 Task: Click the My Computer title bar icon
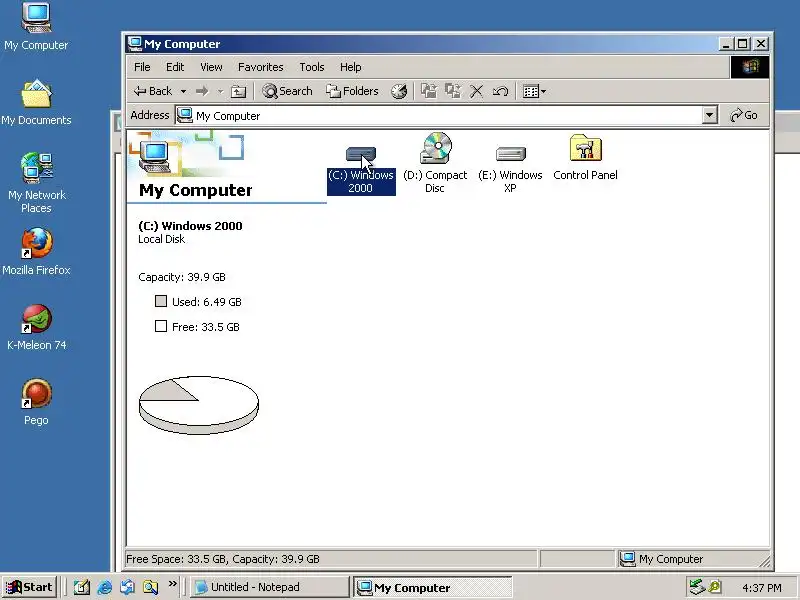134,44
